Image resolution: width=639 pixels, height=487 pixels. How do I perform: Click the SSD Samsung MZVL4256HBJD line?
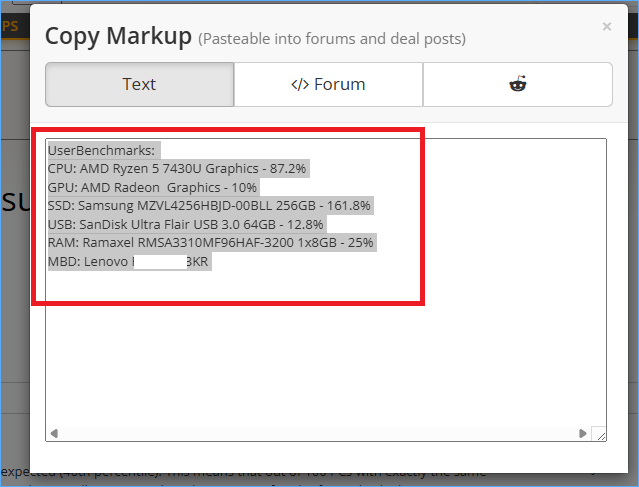209,205
